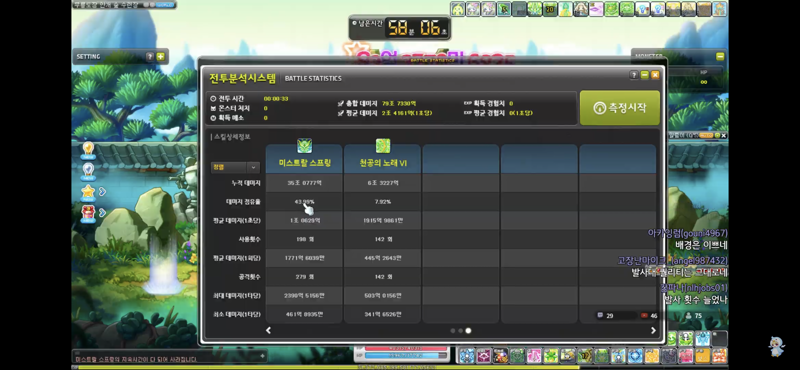This screenshot has width=800, height=370.
Task: Open the red gift box icon
Action: point(88,213)
